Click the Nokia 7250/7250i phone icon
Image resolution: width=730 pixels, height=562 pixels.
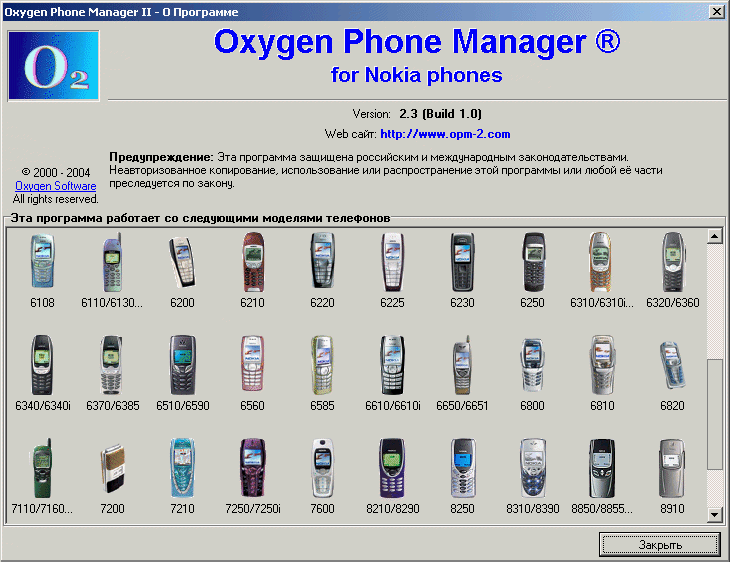253,468
